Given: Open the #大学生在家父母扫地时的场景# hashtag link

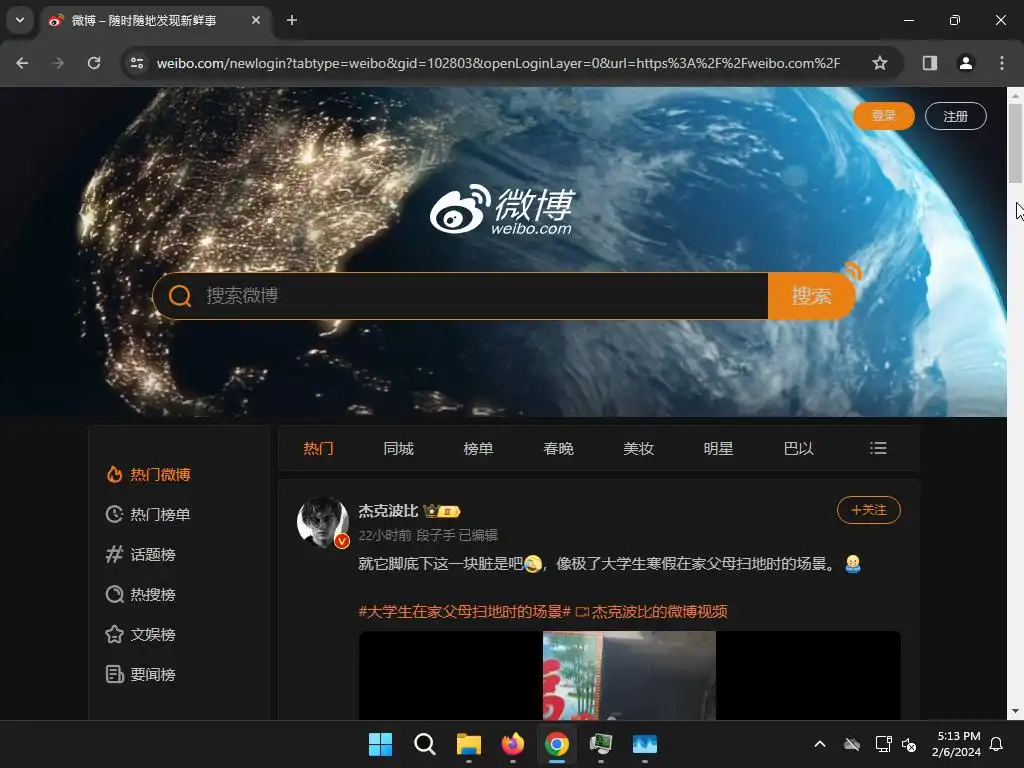Looking at the screenshot, I should pyautogui.click(x=464, y=612).
